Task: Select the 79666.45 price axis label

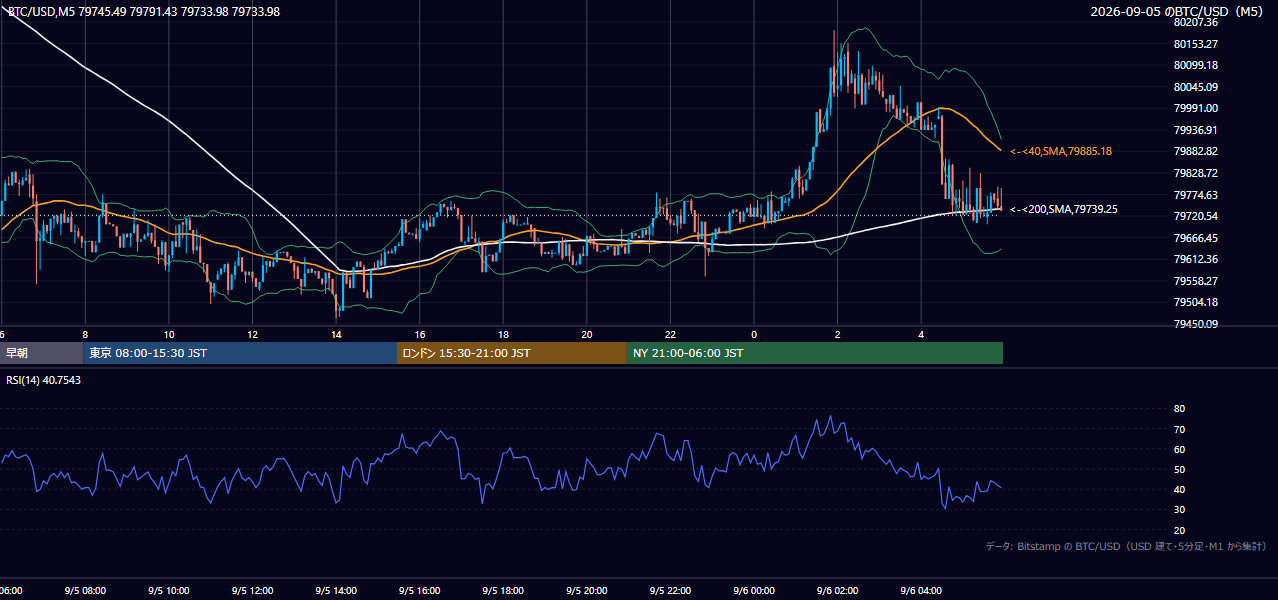Action: coord(1195,238)
